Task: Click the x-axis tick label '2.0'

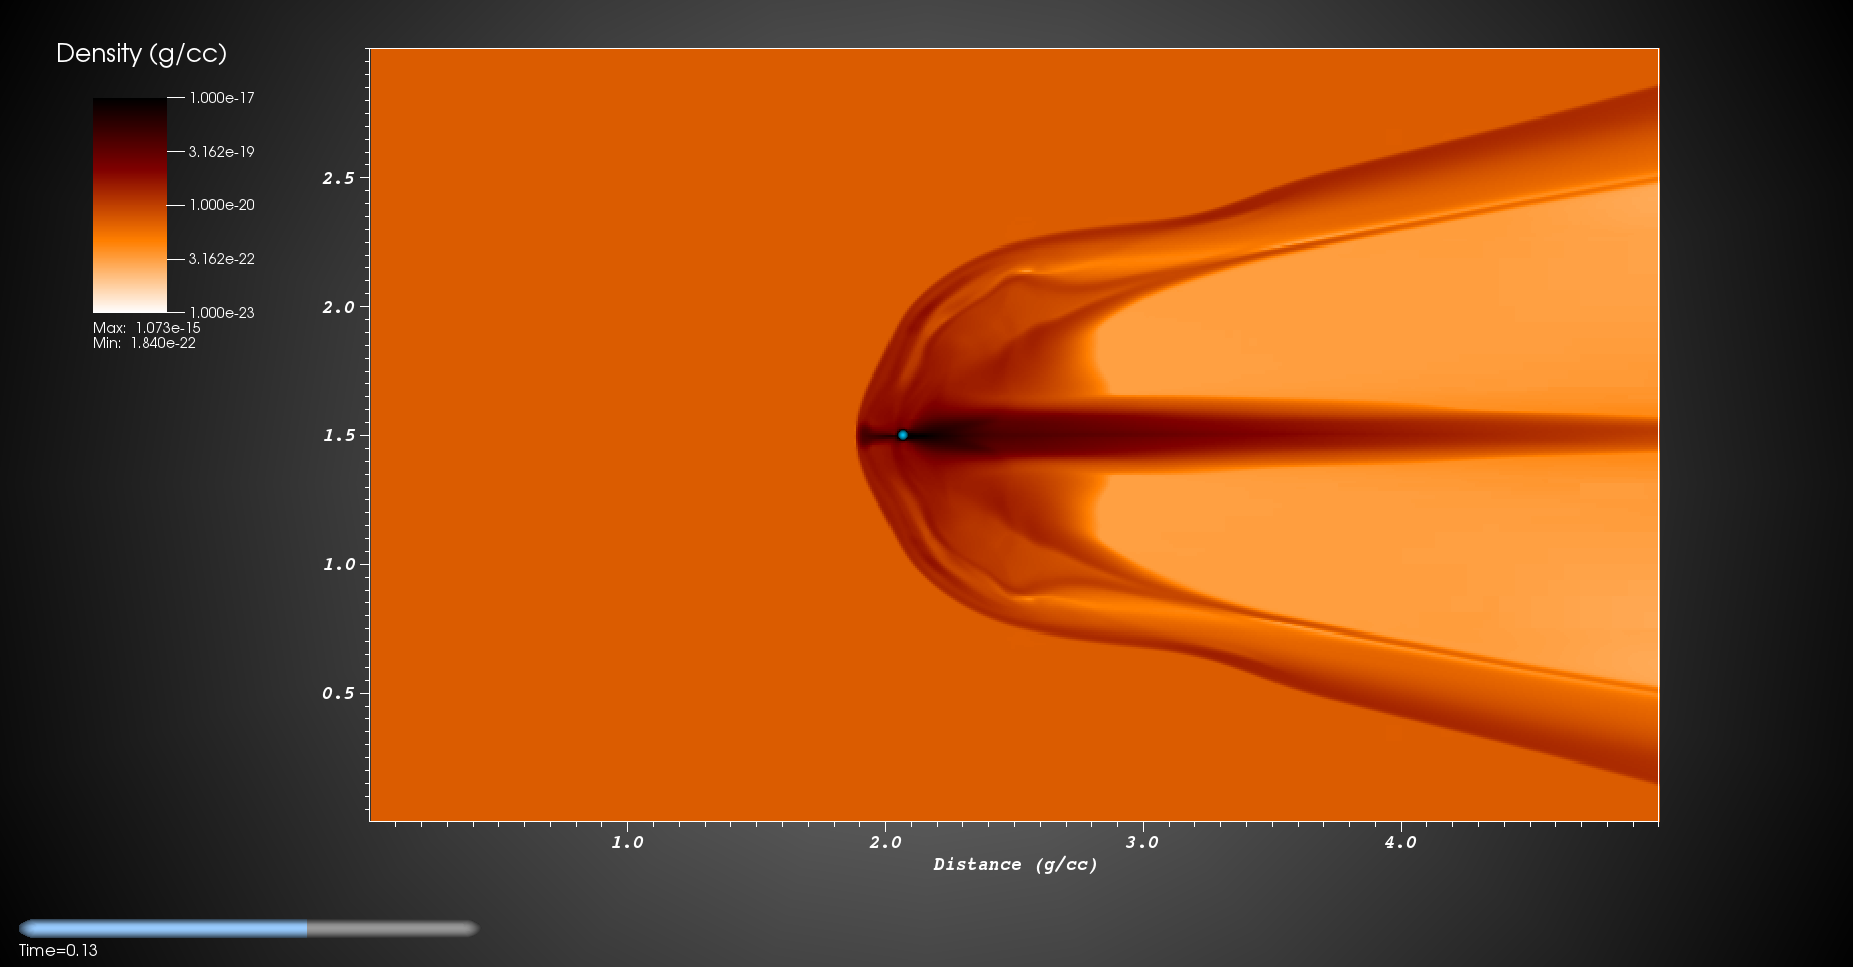Action: (x=885, y=842)
